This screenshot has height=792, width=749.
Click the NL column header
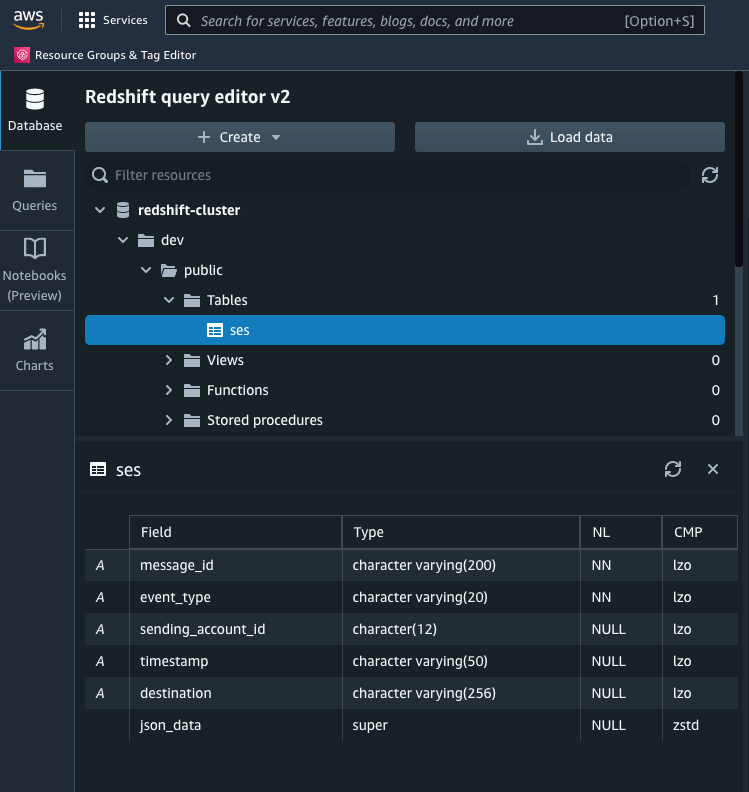point(621,532)
